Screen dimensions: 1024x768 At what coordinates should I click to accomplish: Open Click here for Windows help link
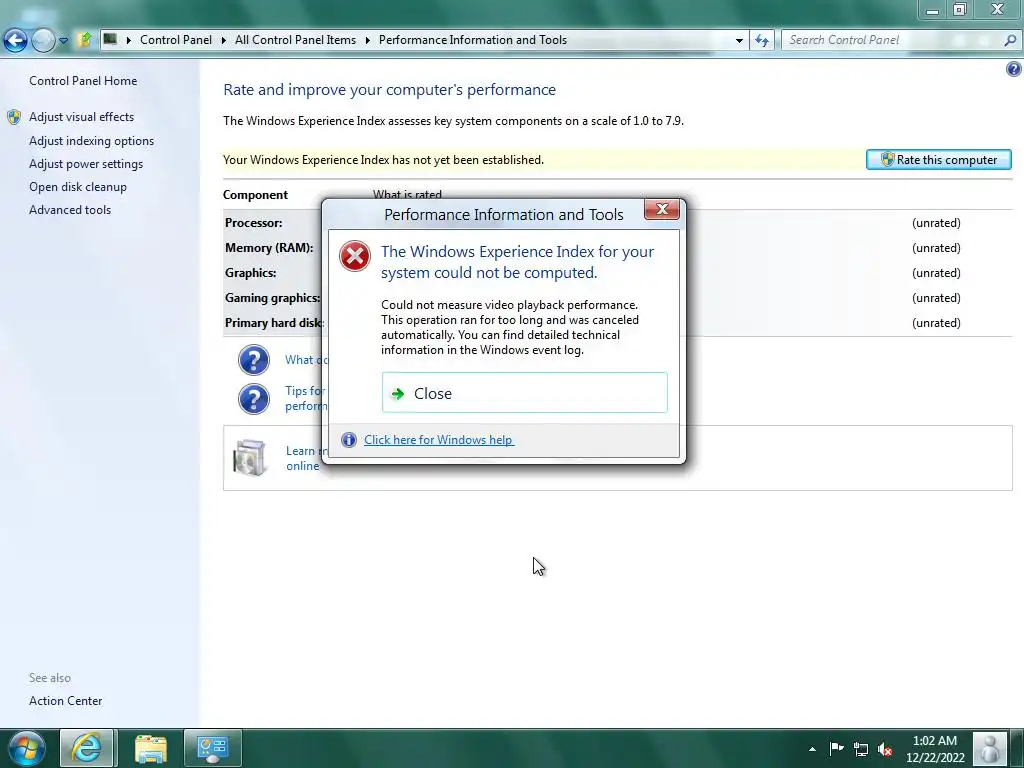point(439,440)
